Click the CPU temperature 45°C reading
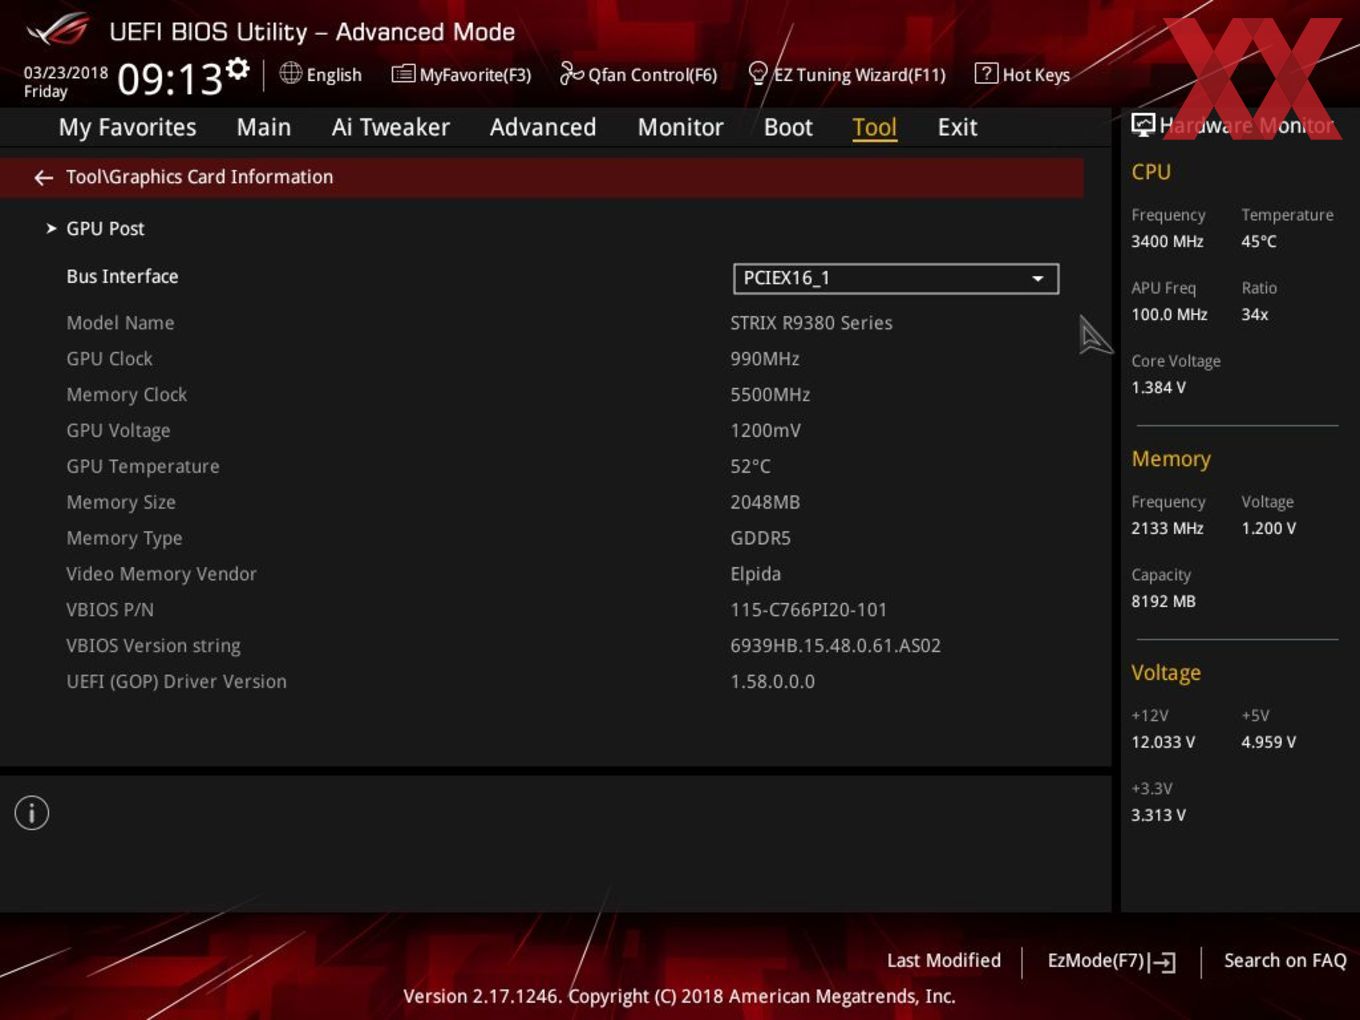Screen dimensions: 1360x1020 coord(1259,242)
